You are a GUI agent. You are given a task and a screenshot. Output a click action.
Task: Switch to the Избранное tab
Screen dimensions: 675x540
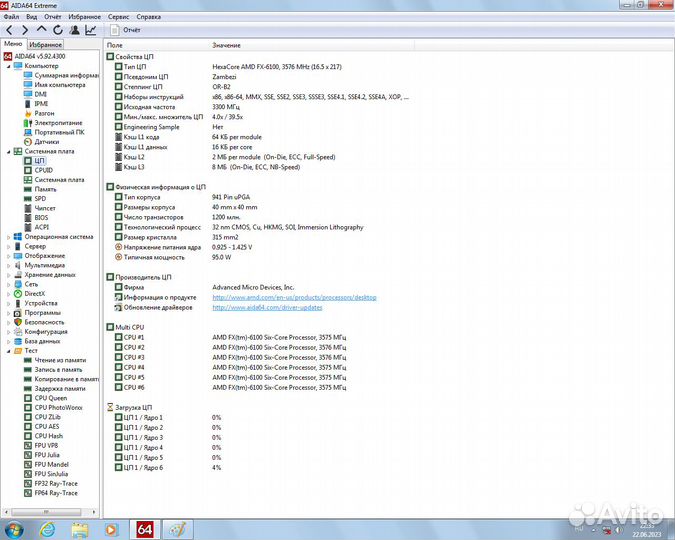coord(46,44)
